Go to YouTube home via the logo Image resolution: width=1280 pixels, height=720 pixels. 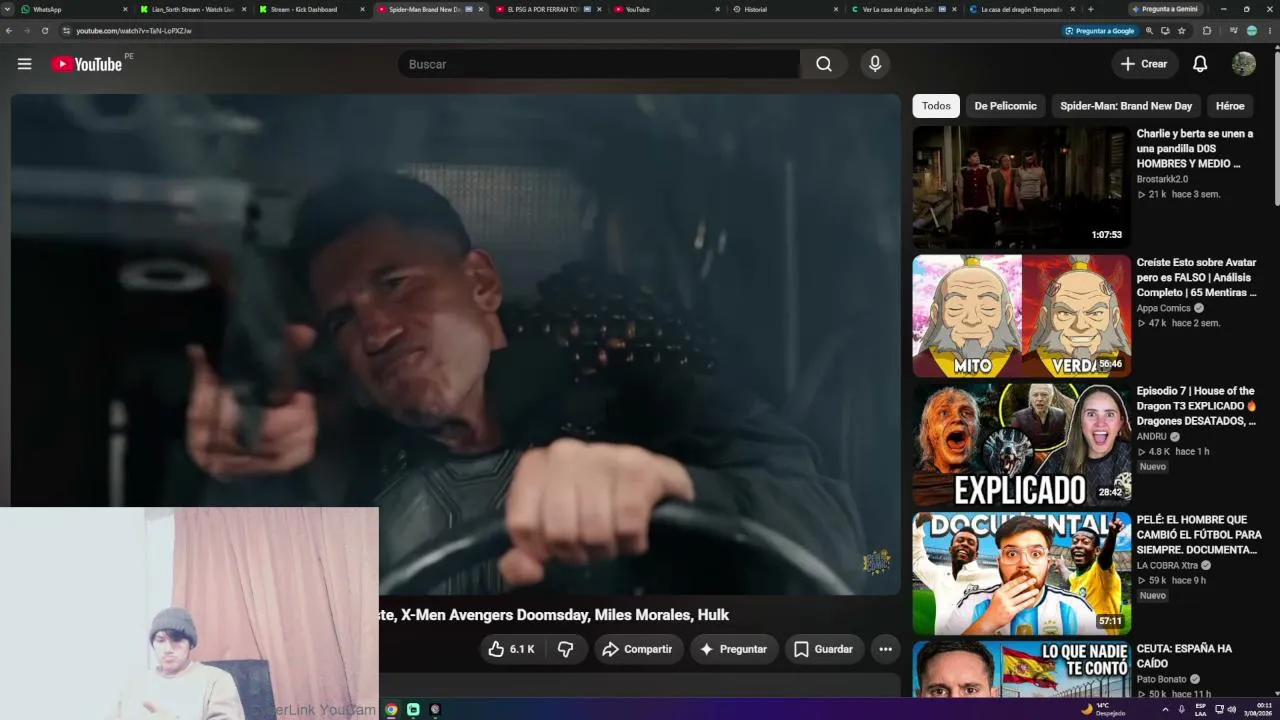pos(87,64)
